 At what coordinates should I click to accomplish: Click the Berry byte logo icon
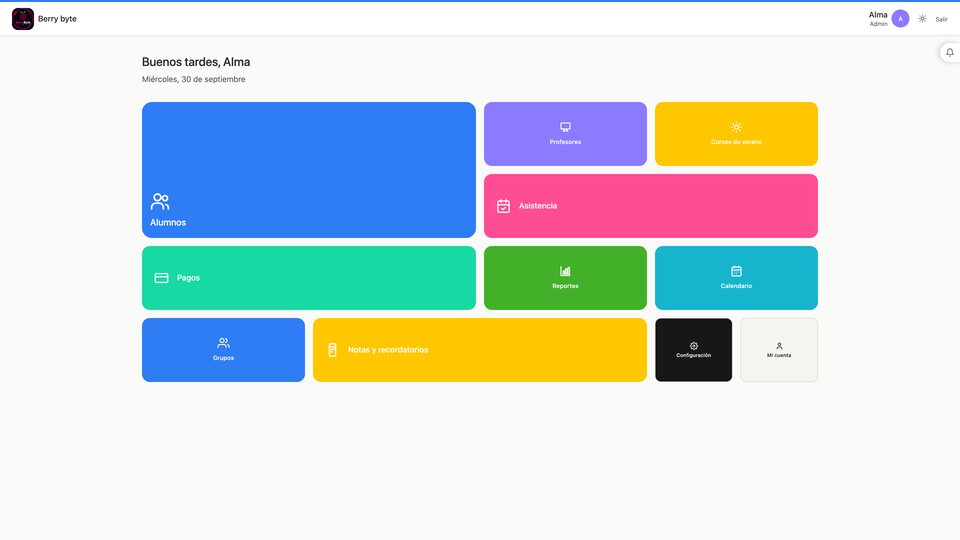click(23, 19)
